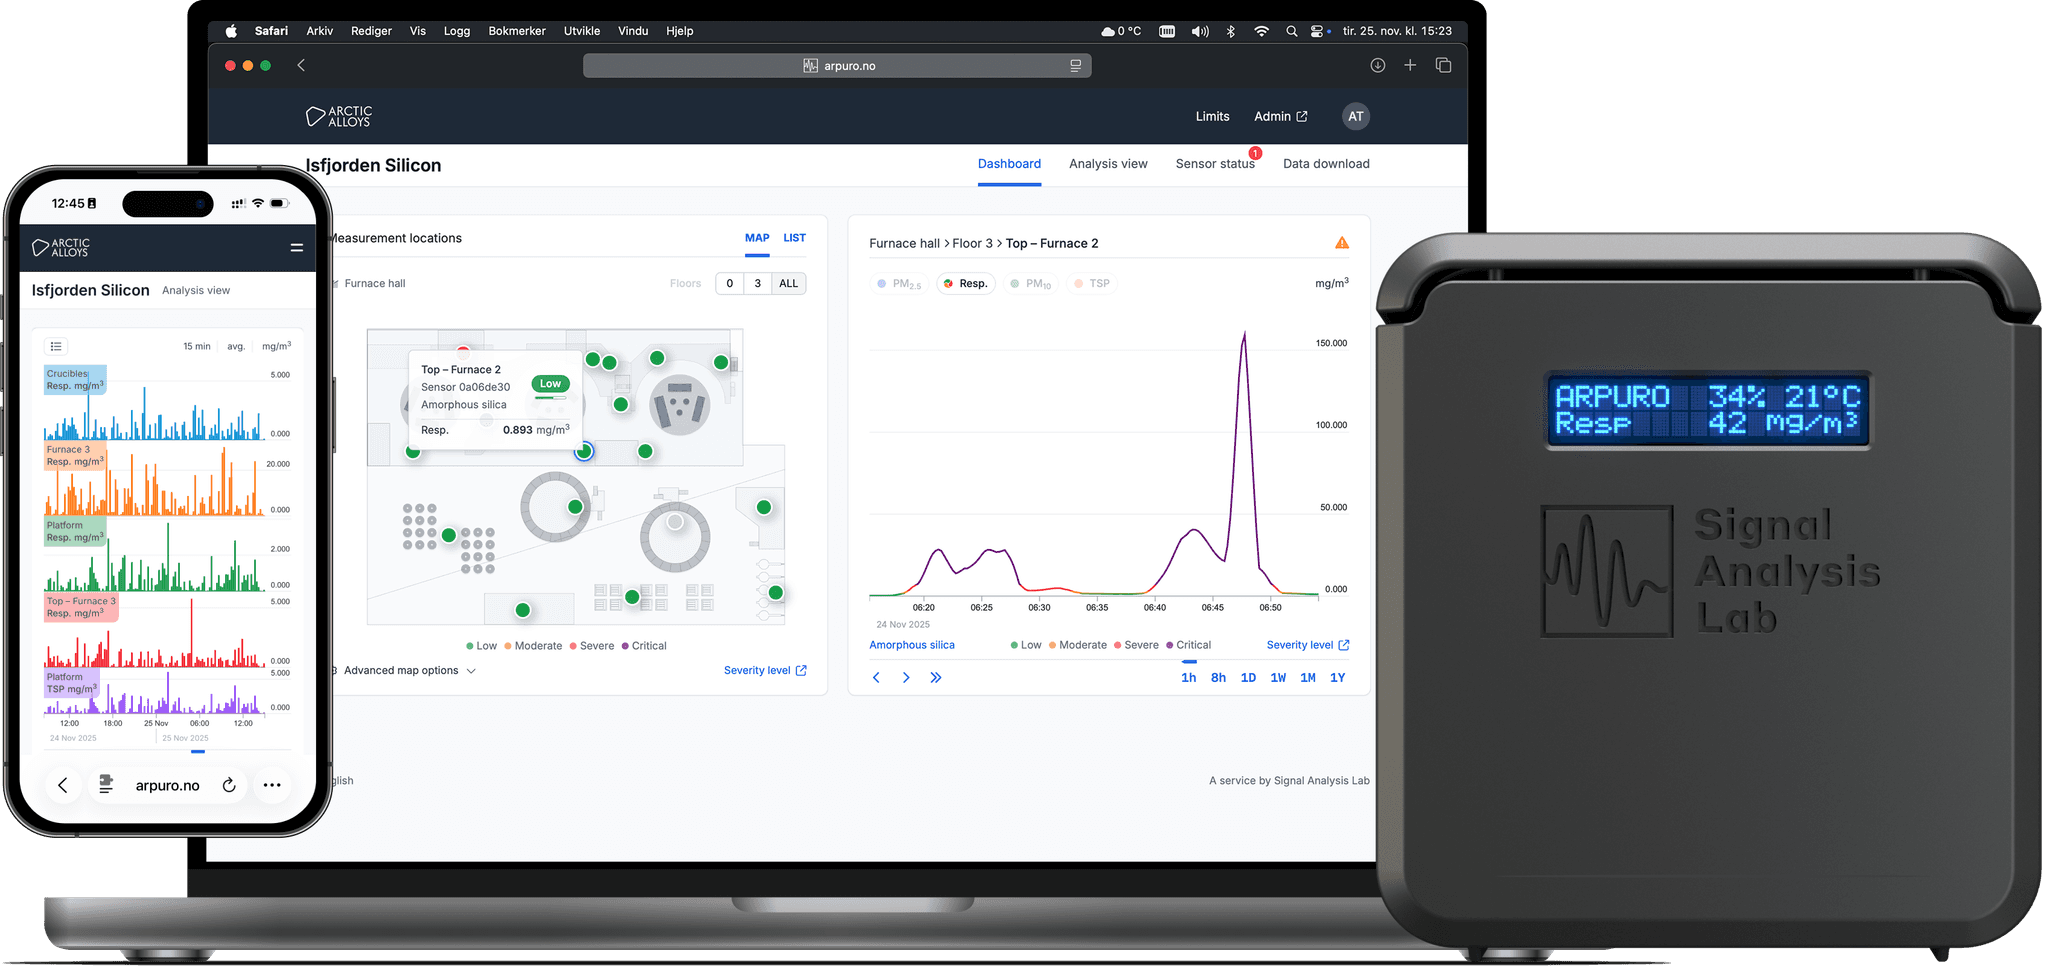This screenshot has width=2048, height=972.
Task: Open the 15 min interval dropdown on the phone
Action: pyautogui.click(x=196, y=347)
